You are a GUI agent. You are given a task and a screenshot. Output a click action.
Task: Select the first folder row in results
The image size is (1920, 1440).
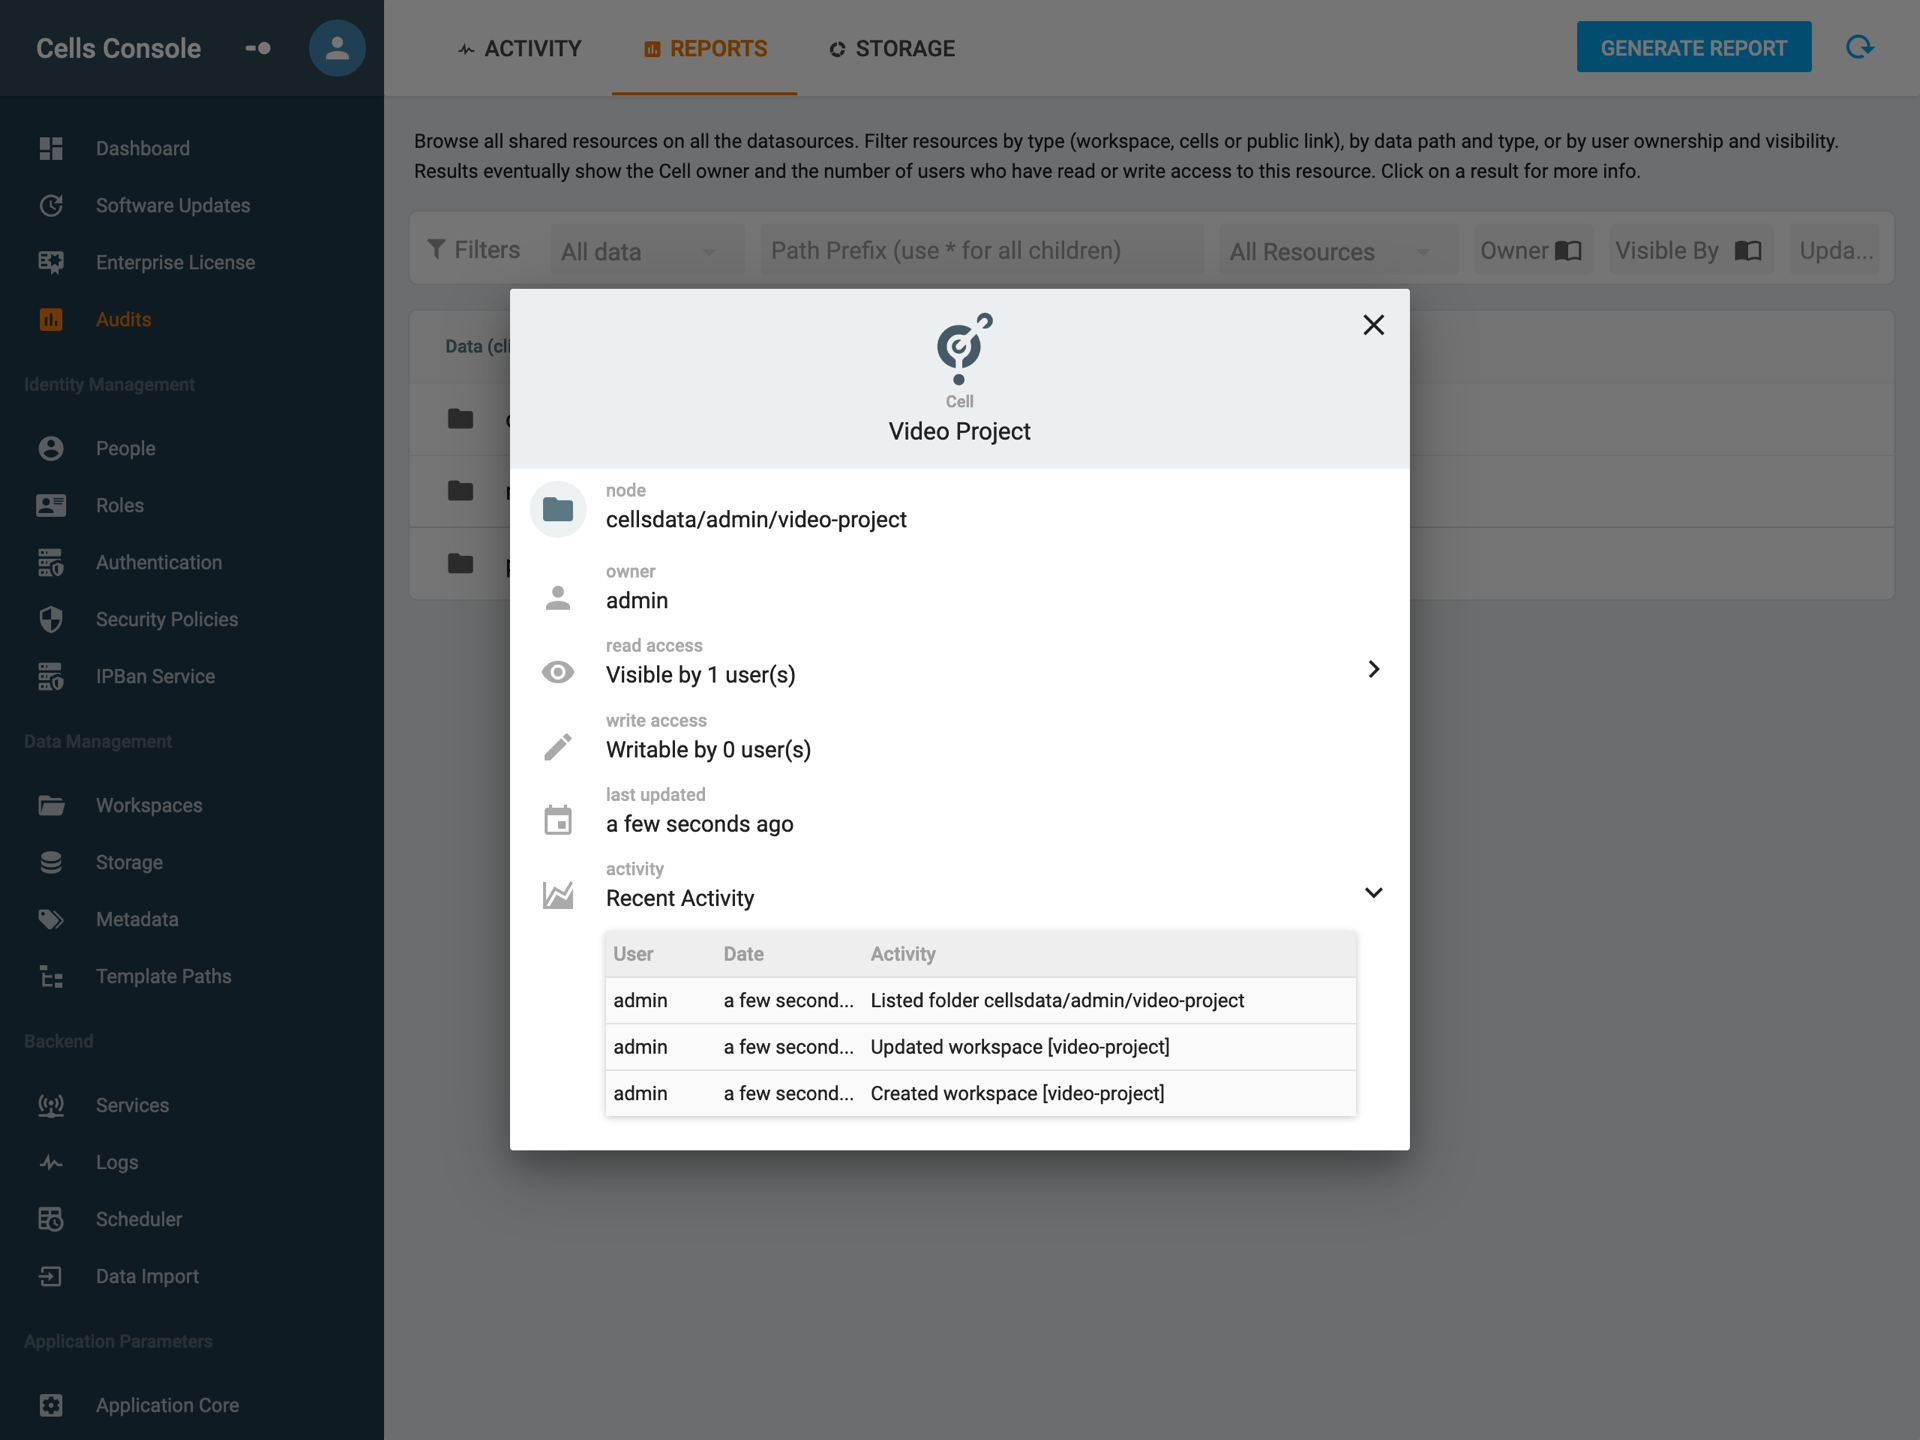1152,419
